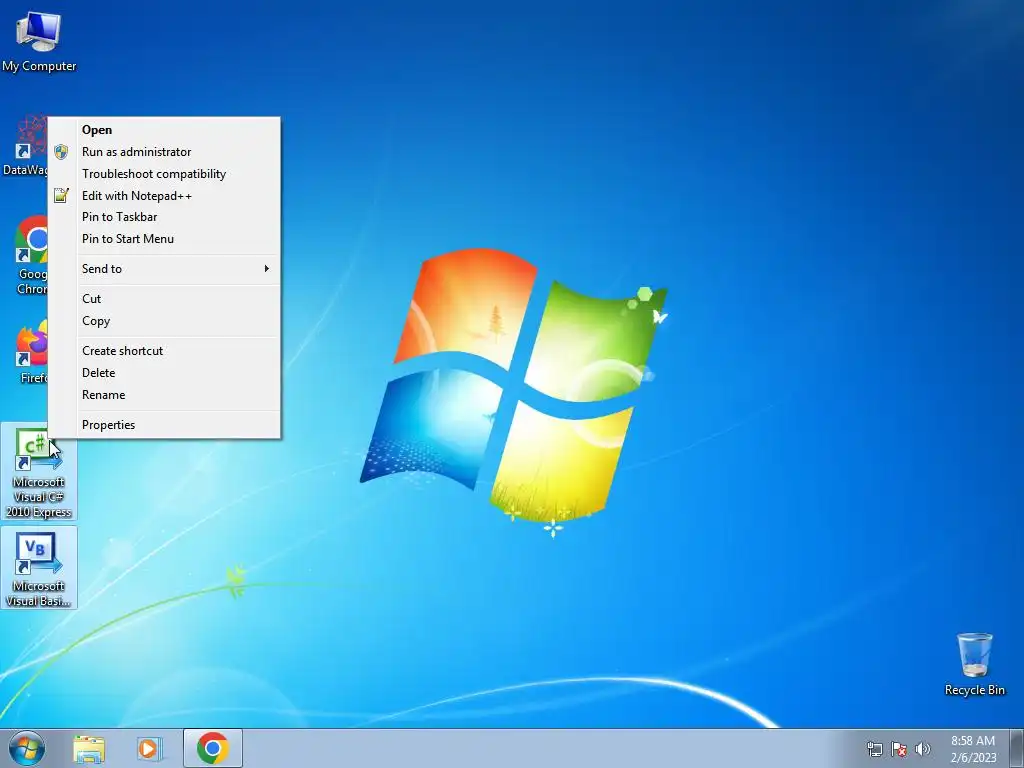This screenshot has height=768, width=1024.
Task: Open the Windows Start button
Action: point(27,748)
